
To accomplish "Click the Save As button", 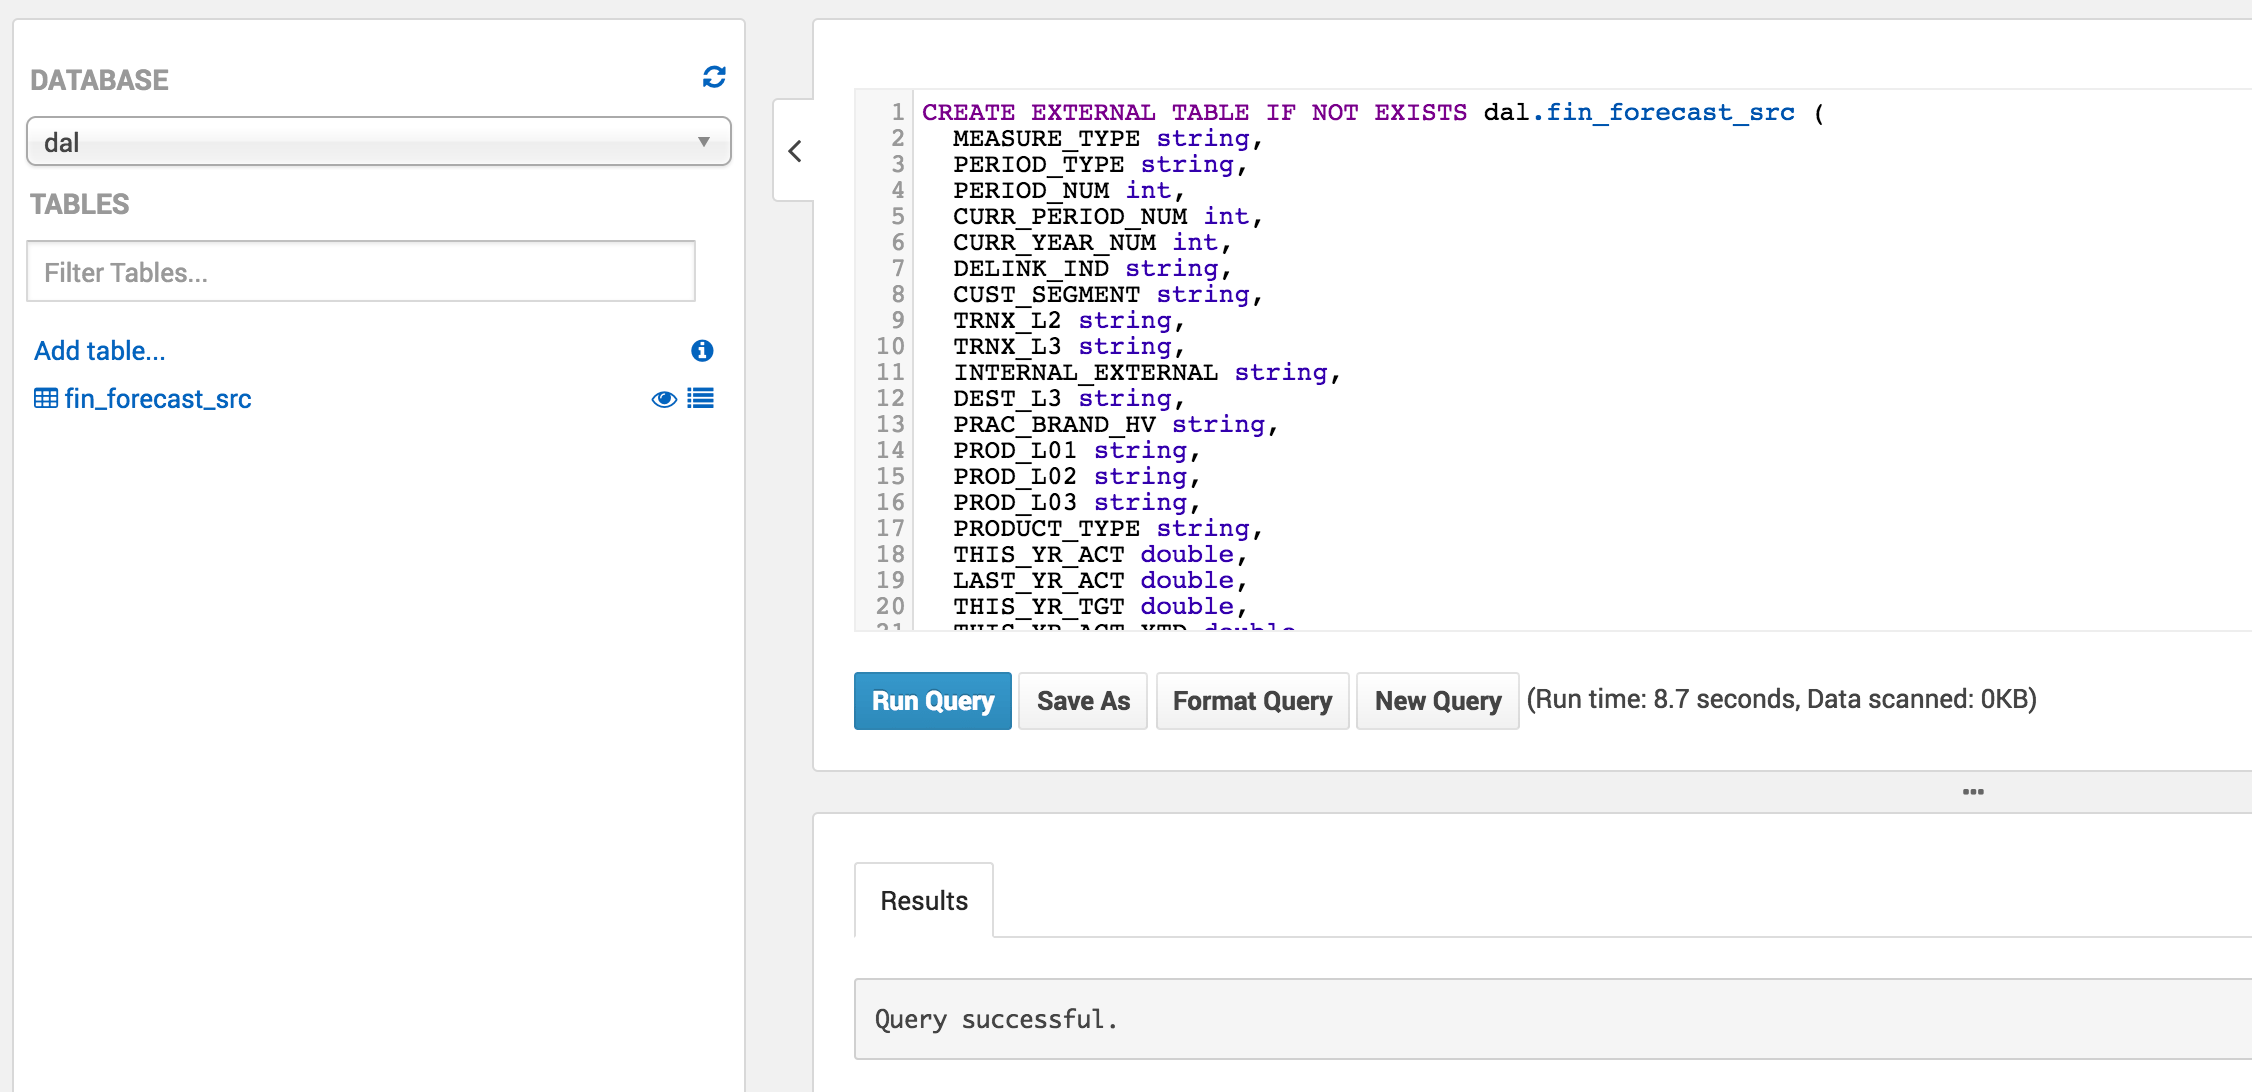I will pos(1083,701).
